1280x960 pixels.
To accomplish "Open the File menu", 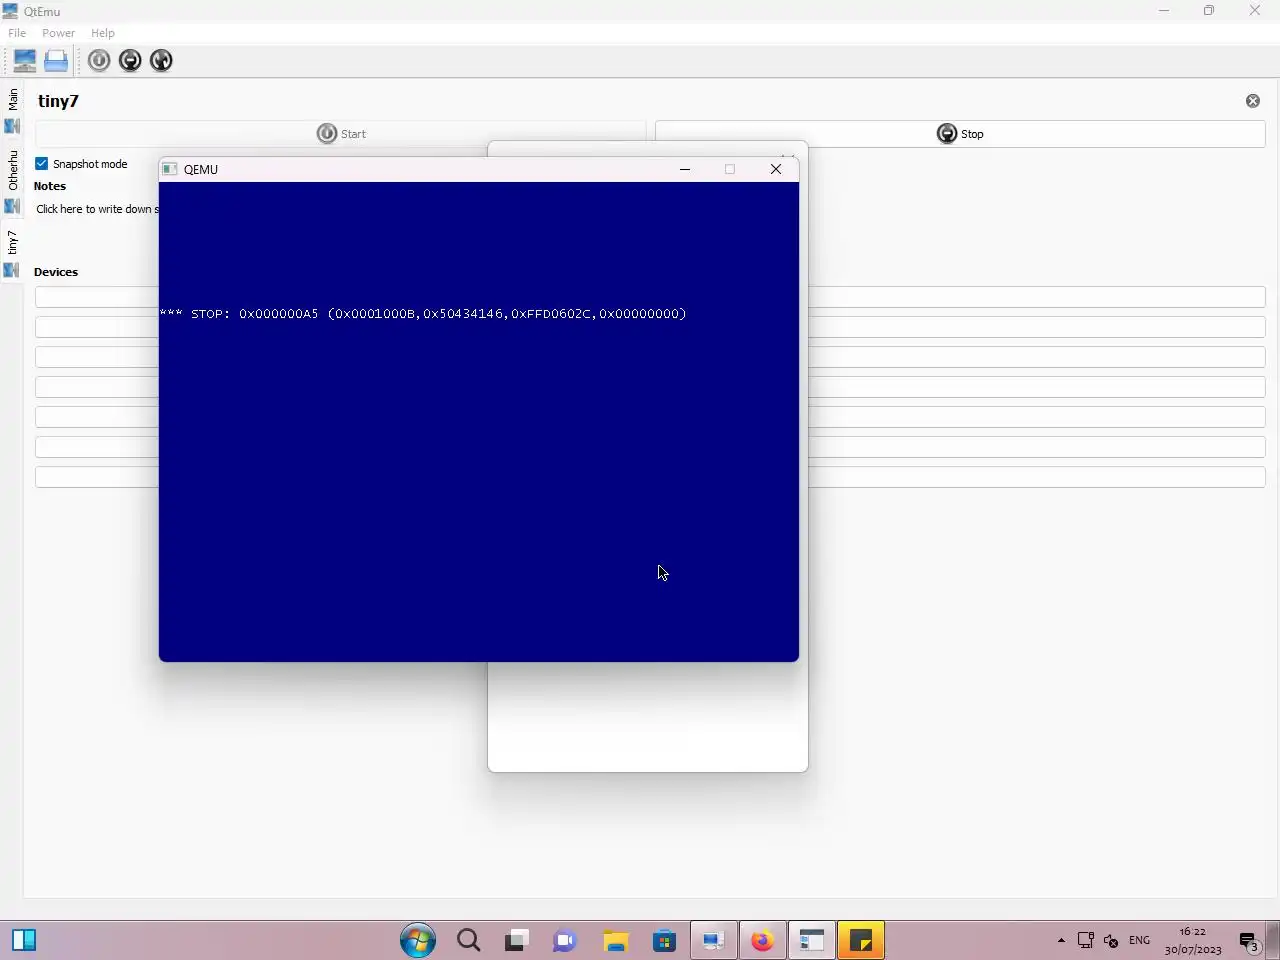I will pyautogui.click(x=17, y=33).
